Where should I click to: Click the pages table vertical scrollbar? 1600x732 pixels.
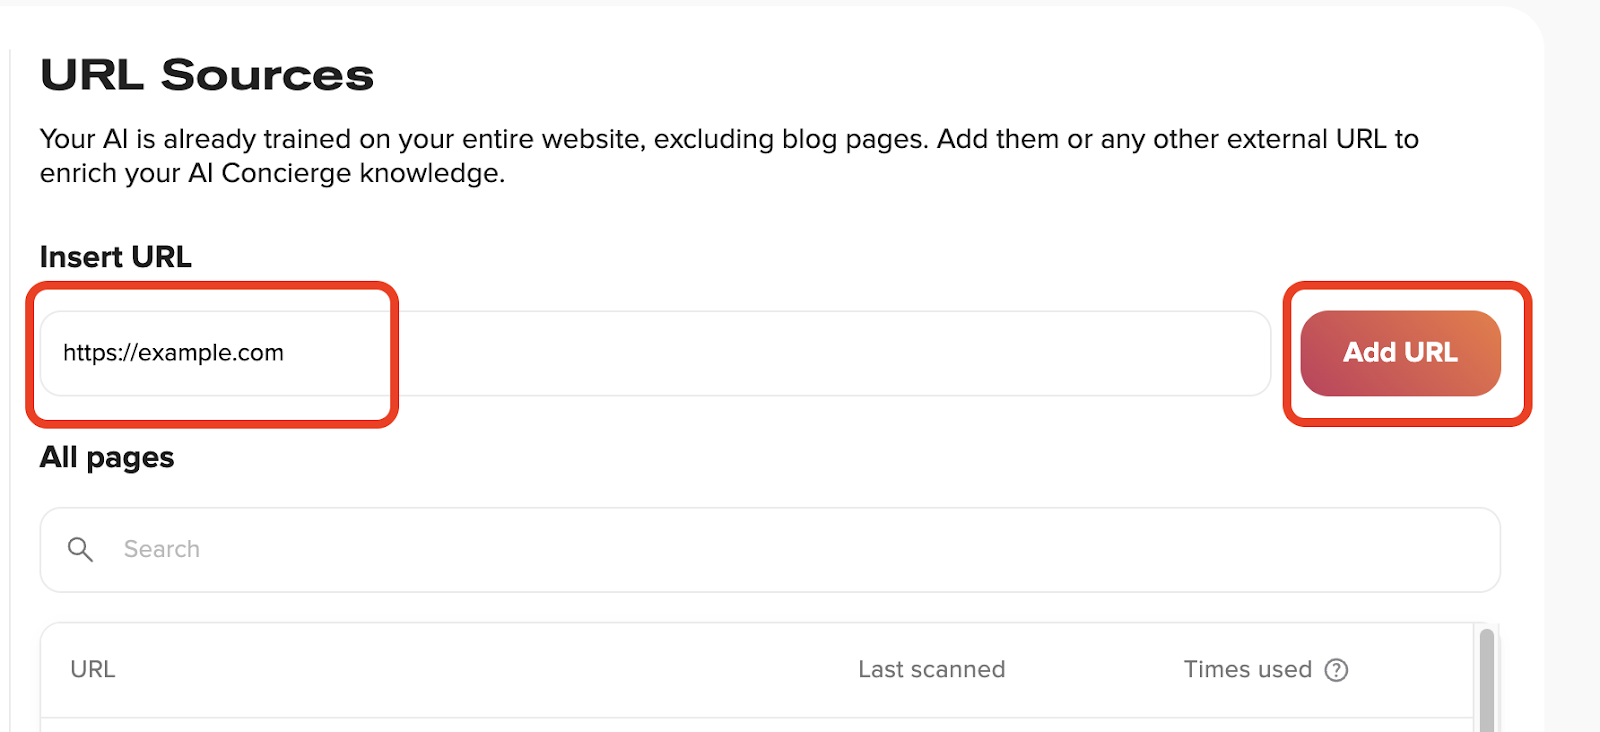[1486, 680]
